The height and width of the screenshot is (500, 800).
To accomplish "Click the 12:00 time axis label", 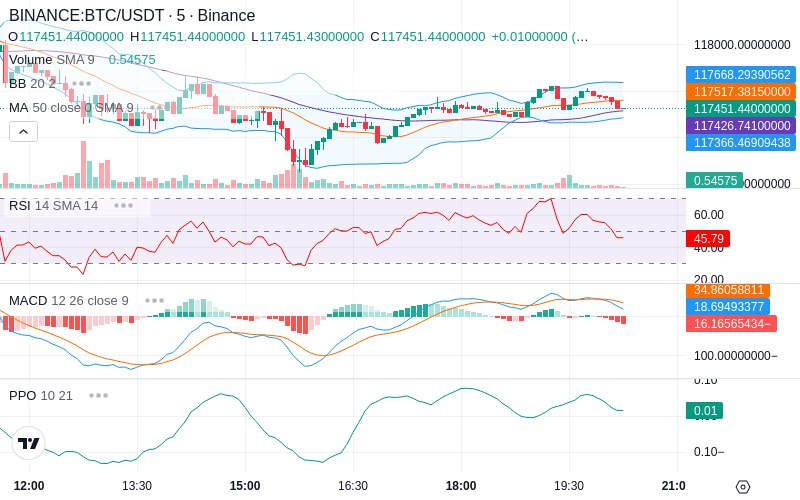I will [x=29, y=486].
